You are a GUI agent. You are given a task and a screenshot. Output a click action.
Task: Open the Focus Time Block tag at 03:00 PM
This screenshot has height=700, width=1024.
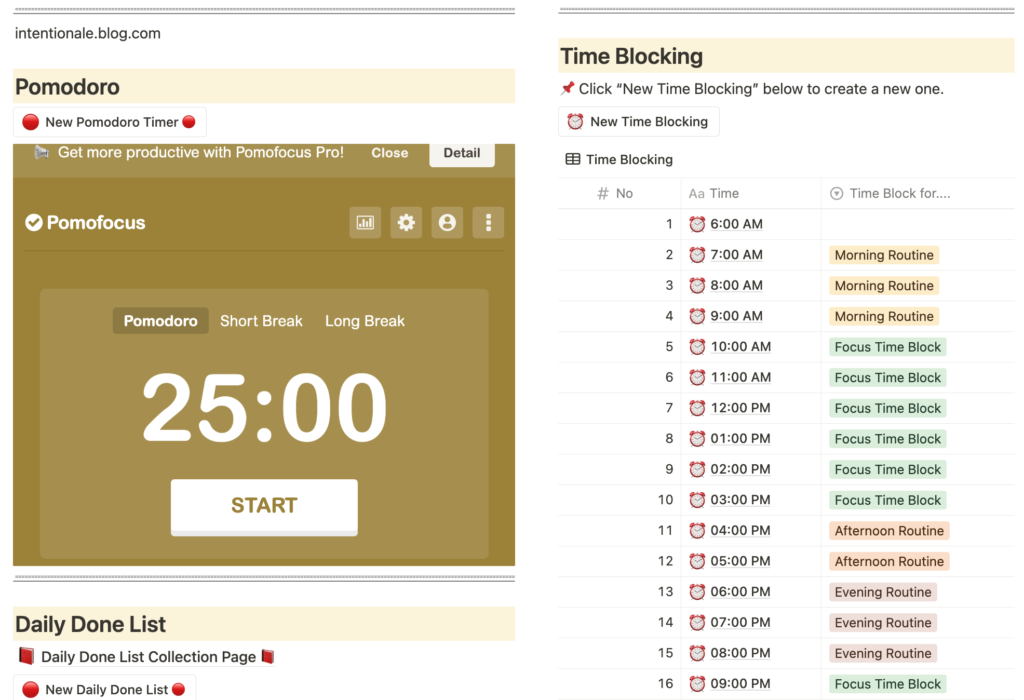click(888, 501)
